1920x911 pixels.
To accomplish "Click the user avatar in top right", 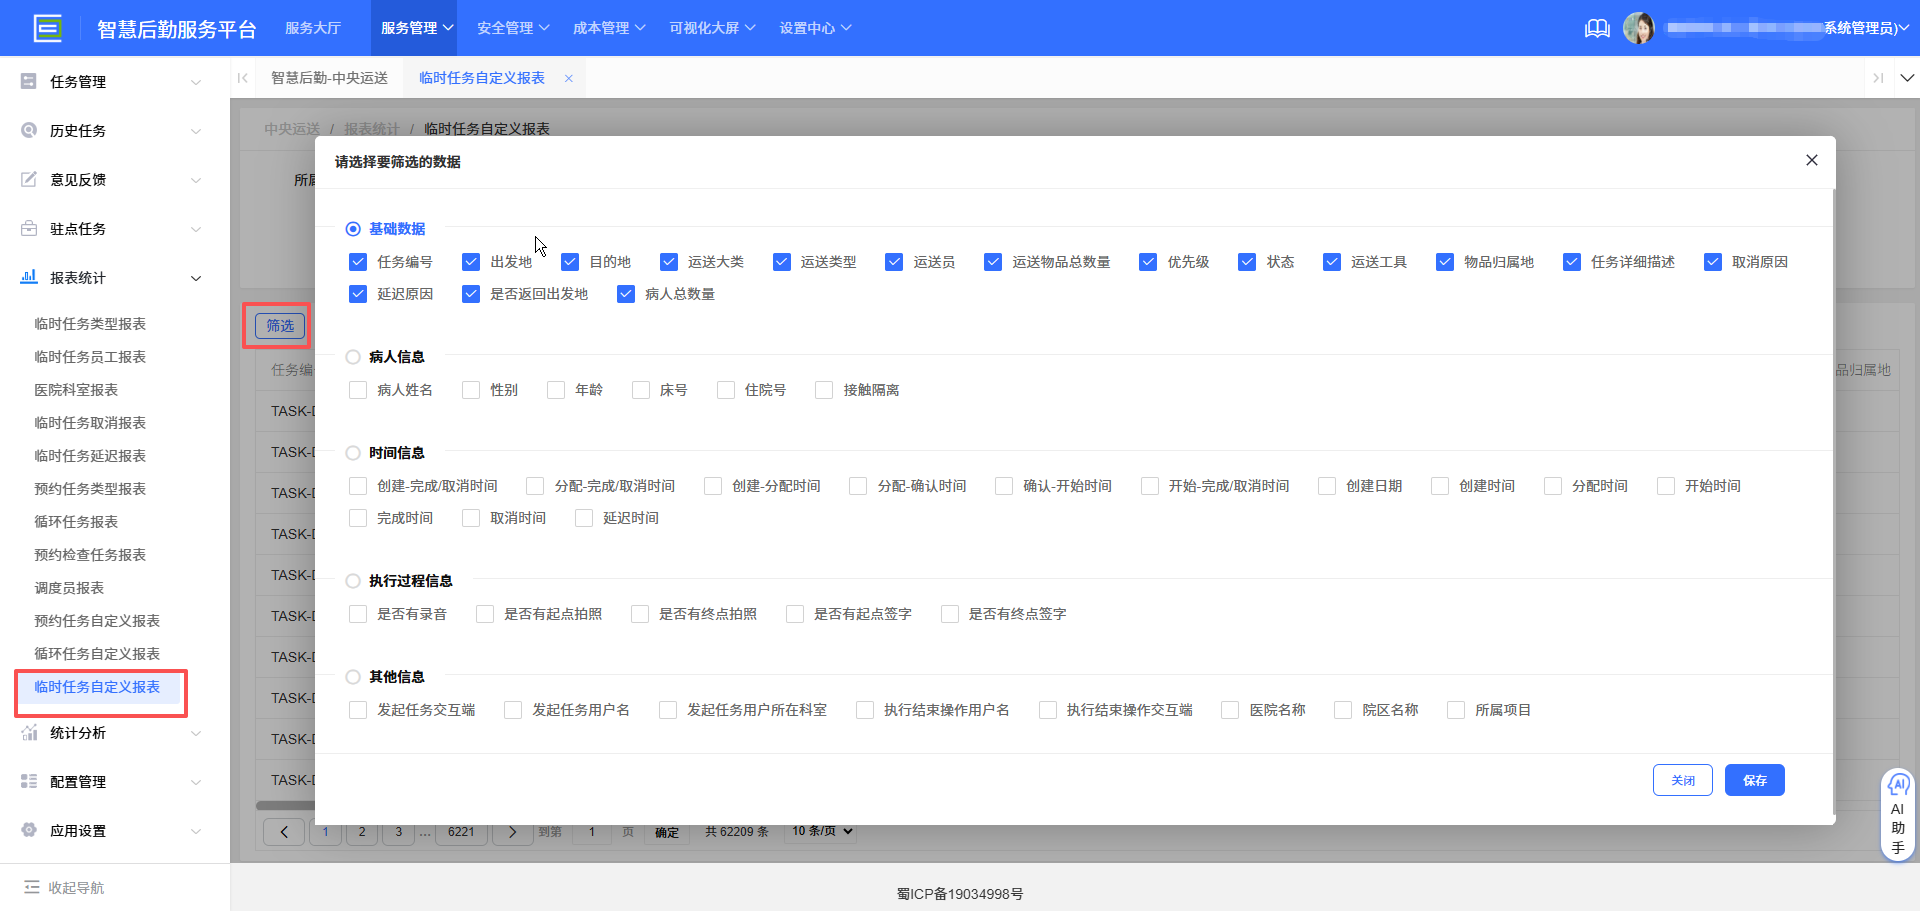I will [1640, 27].
